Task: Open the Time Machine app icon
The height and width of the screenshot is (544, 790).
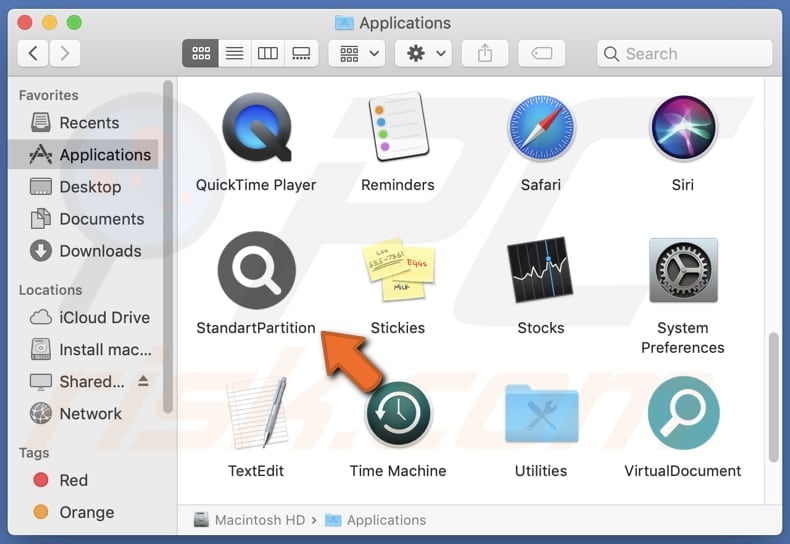Action: pyautogui.click(x=398, y=414)
